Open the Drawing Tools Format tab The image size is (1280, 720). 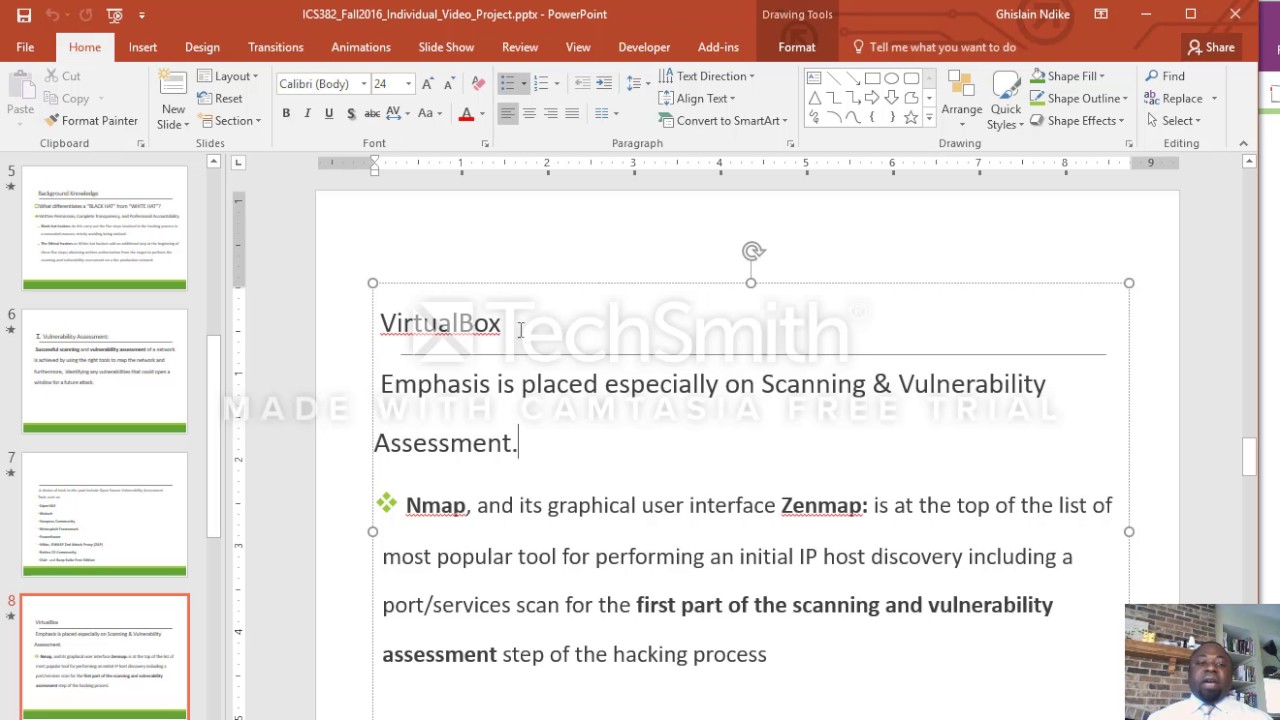coord(797,47)
